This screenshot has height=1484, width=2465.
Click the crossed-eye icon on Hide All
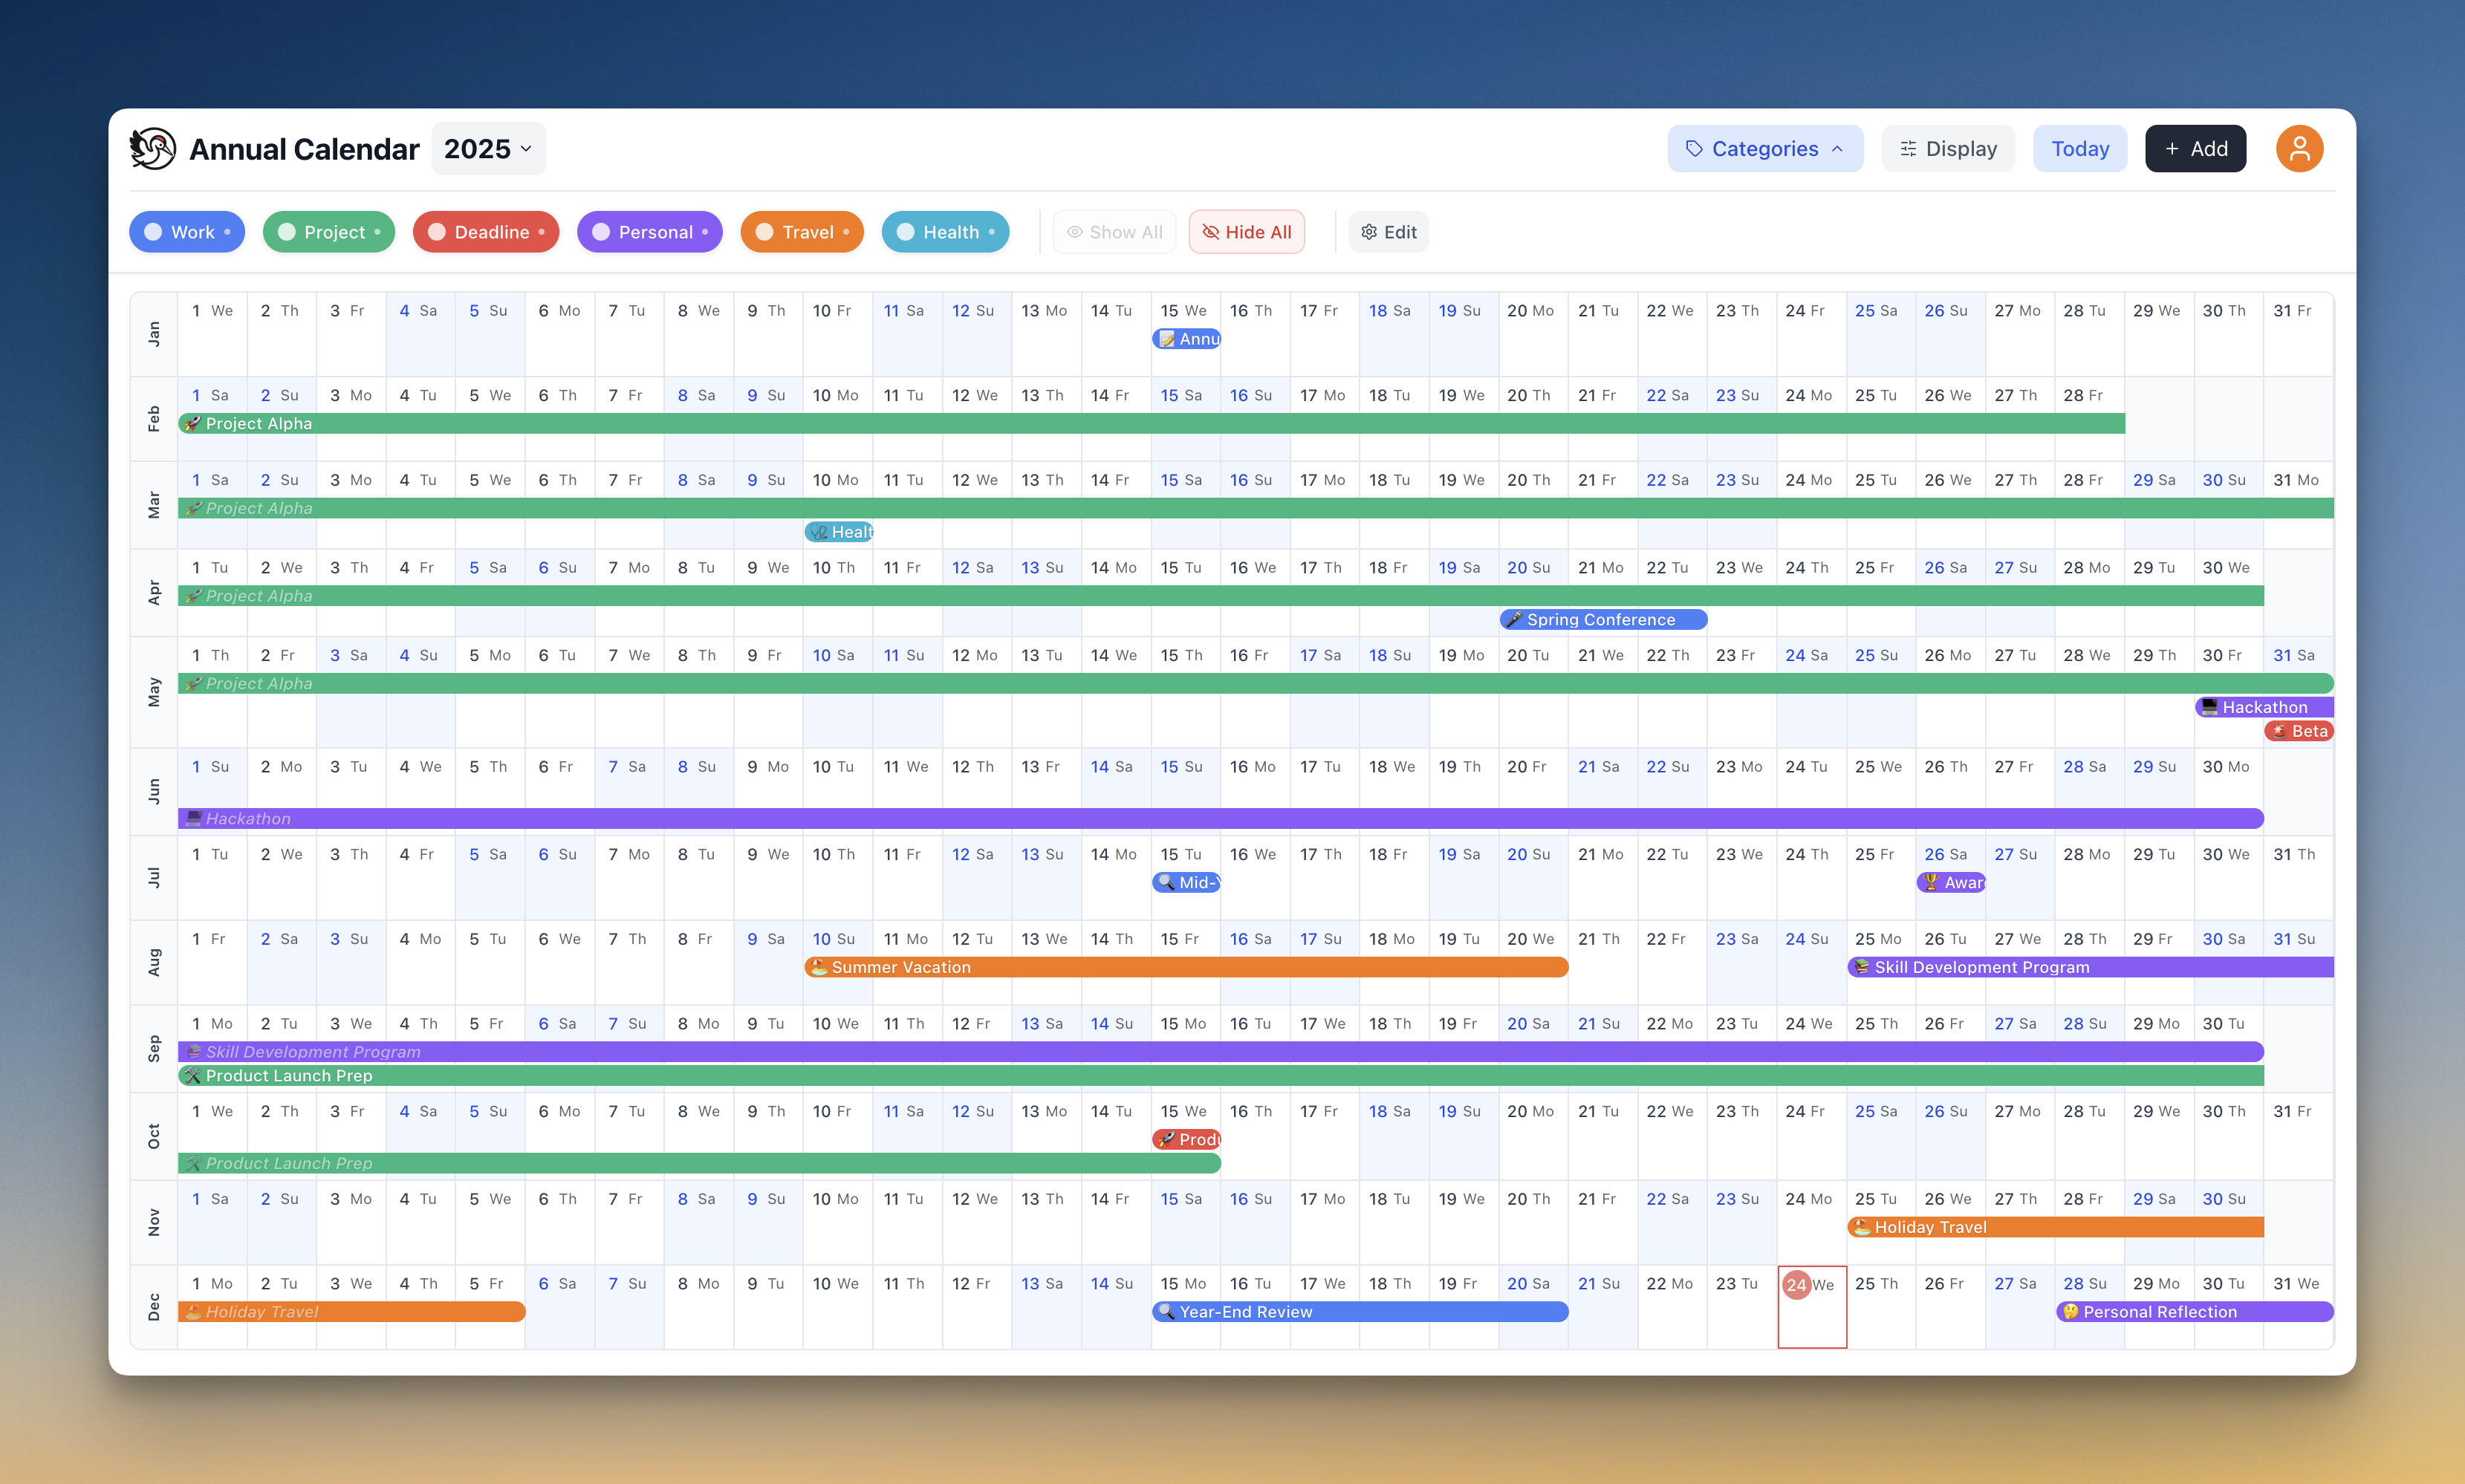(x=1210, y=232)
